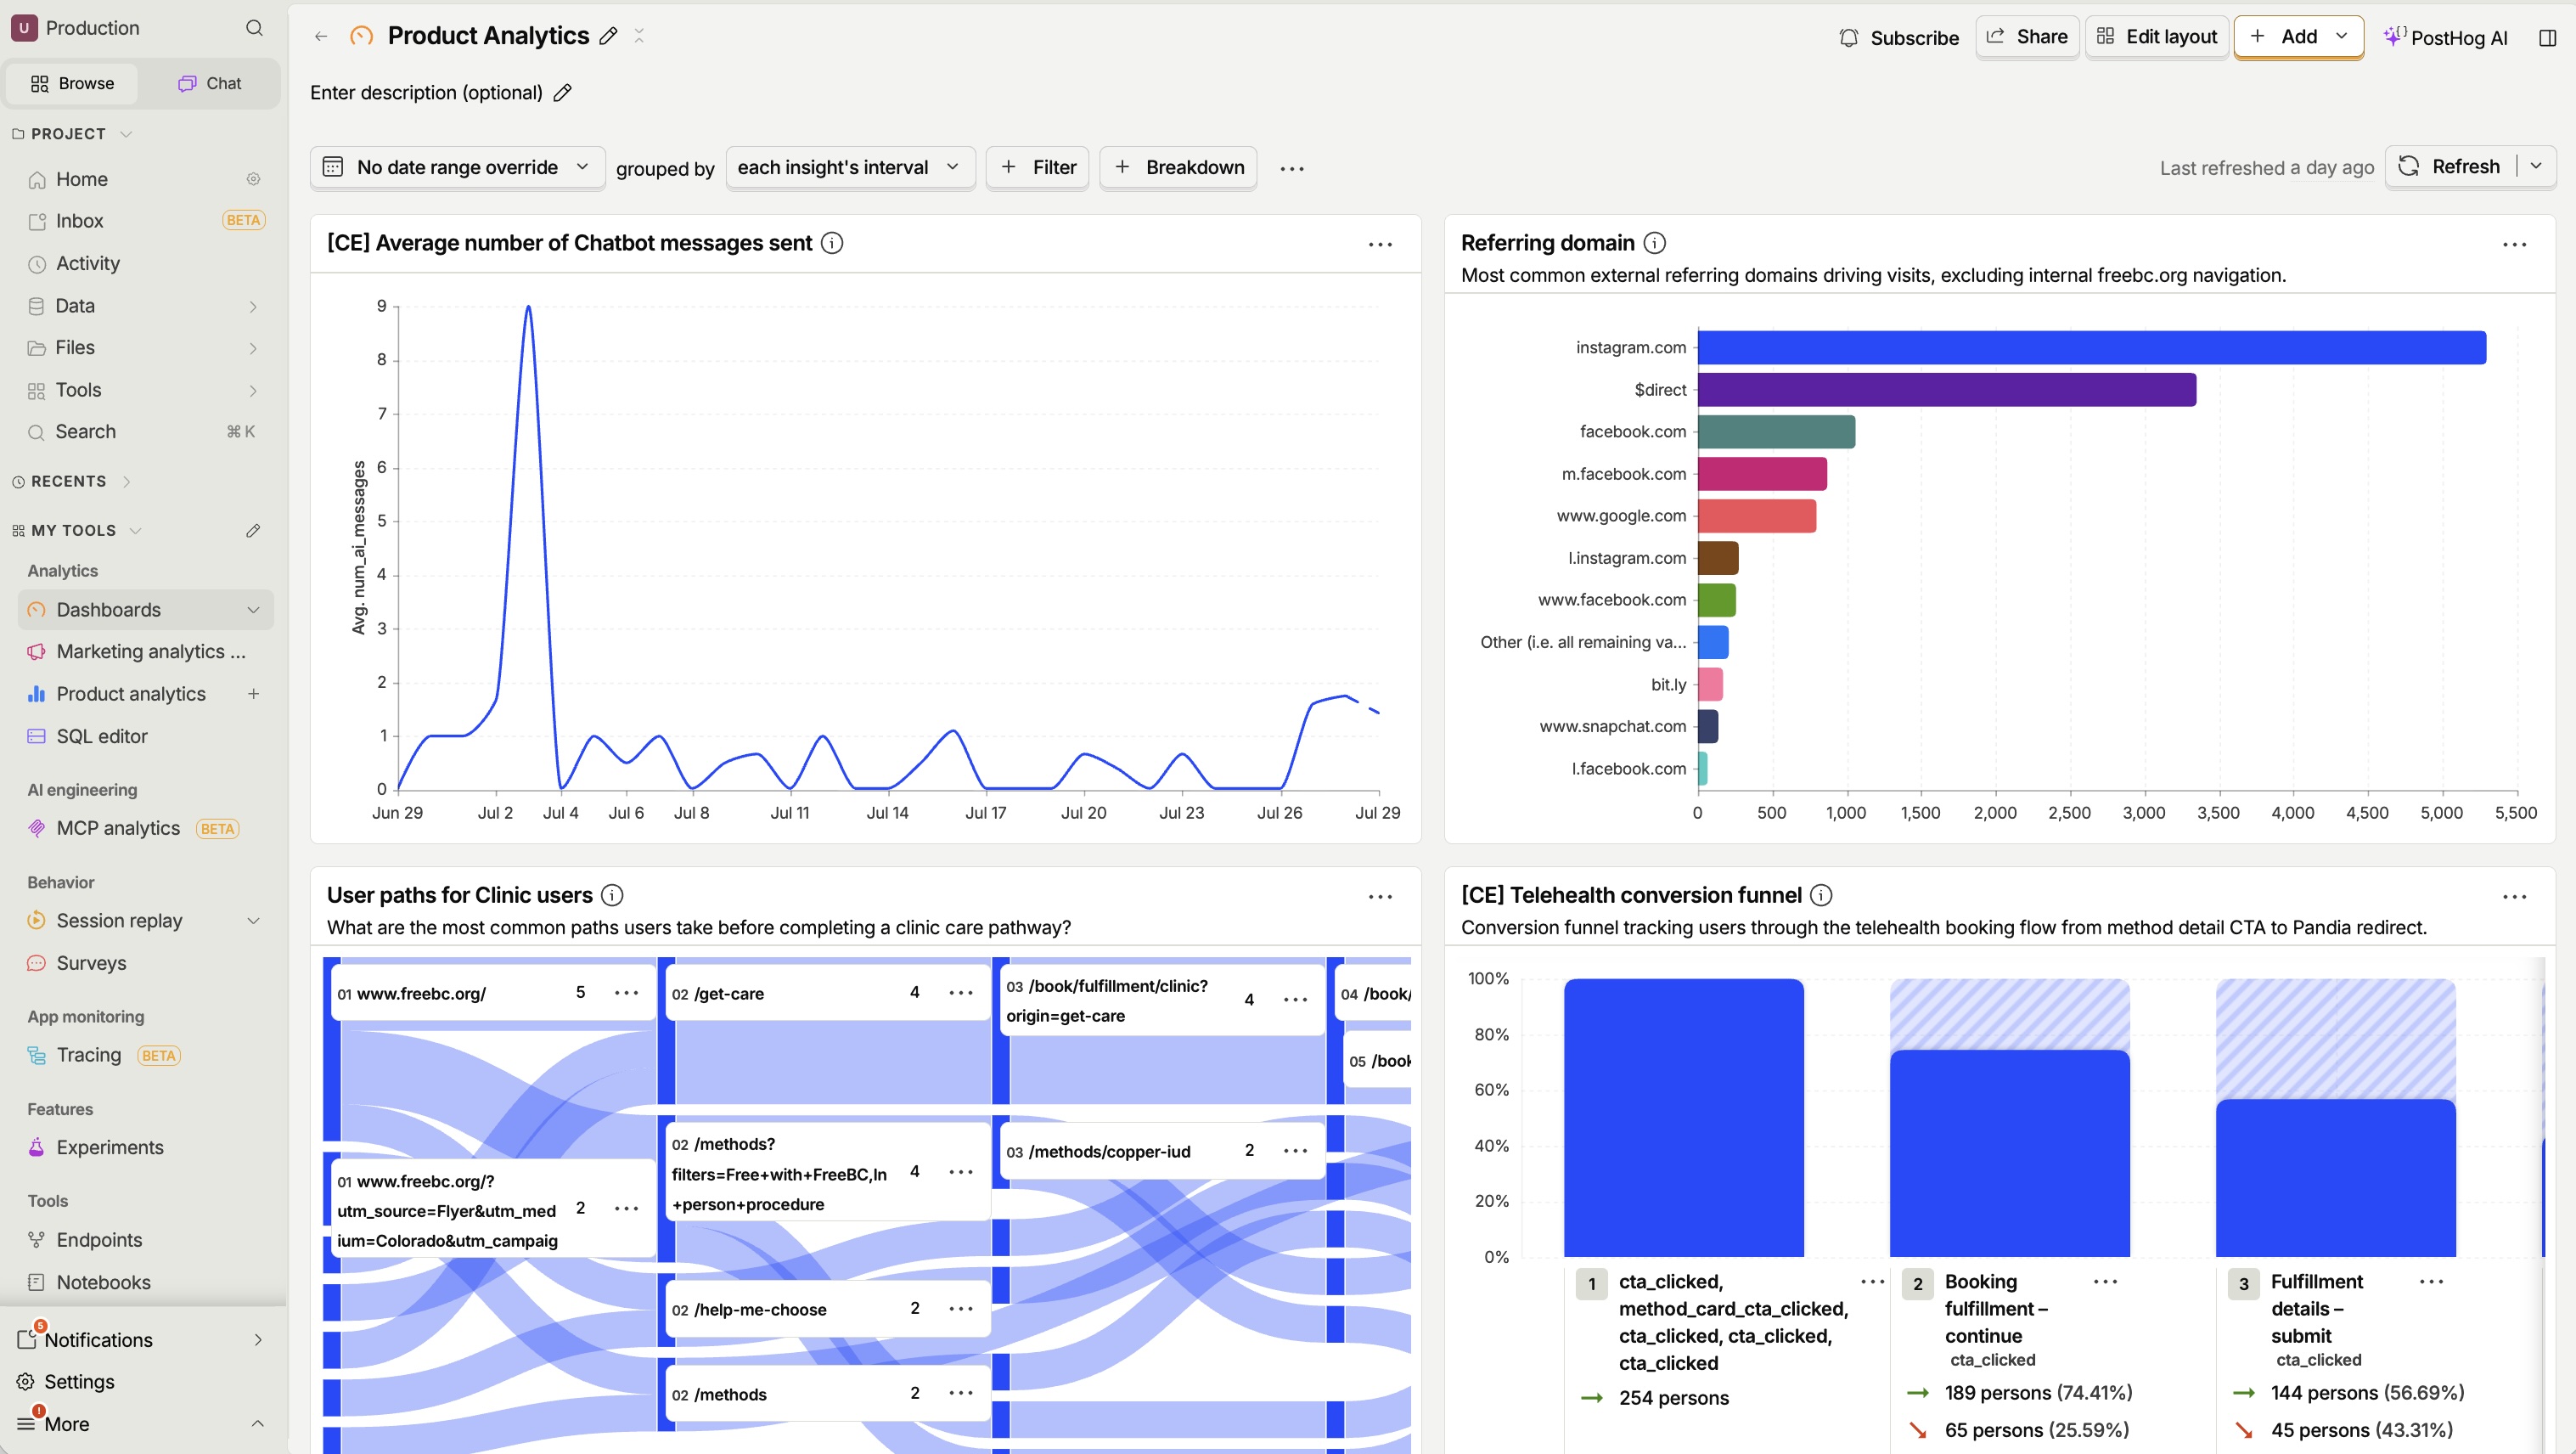
Task: Open the dashboard title chevron menu
Action: point(639,36)
